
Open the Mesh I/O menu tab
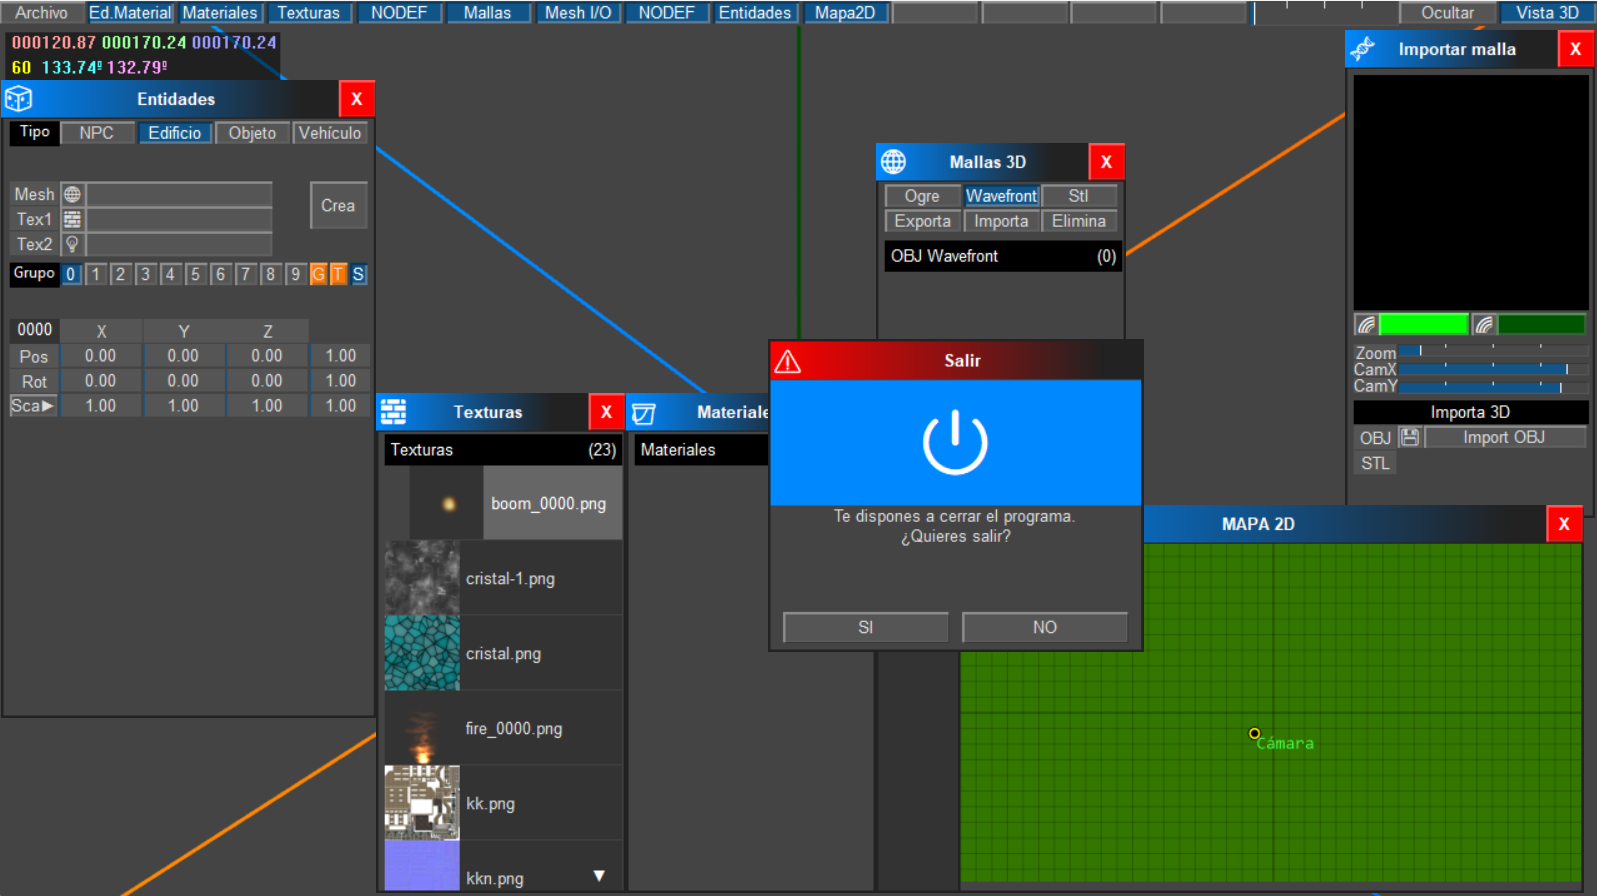(x=577, y=13)
